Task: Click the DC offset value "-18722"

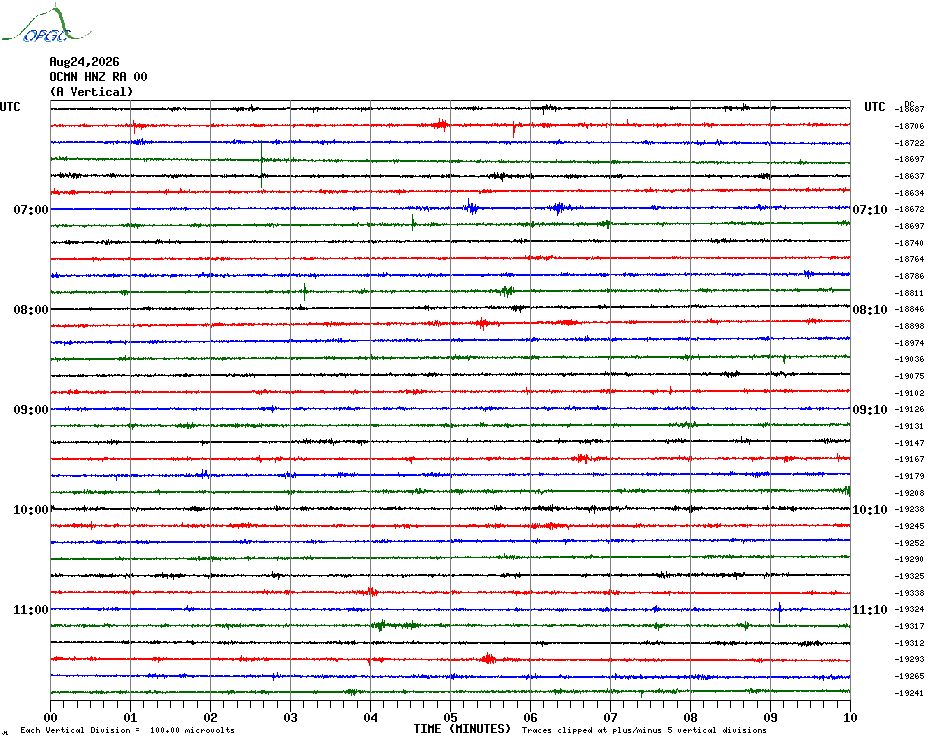Action: pos(909,143)
